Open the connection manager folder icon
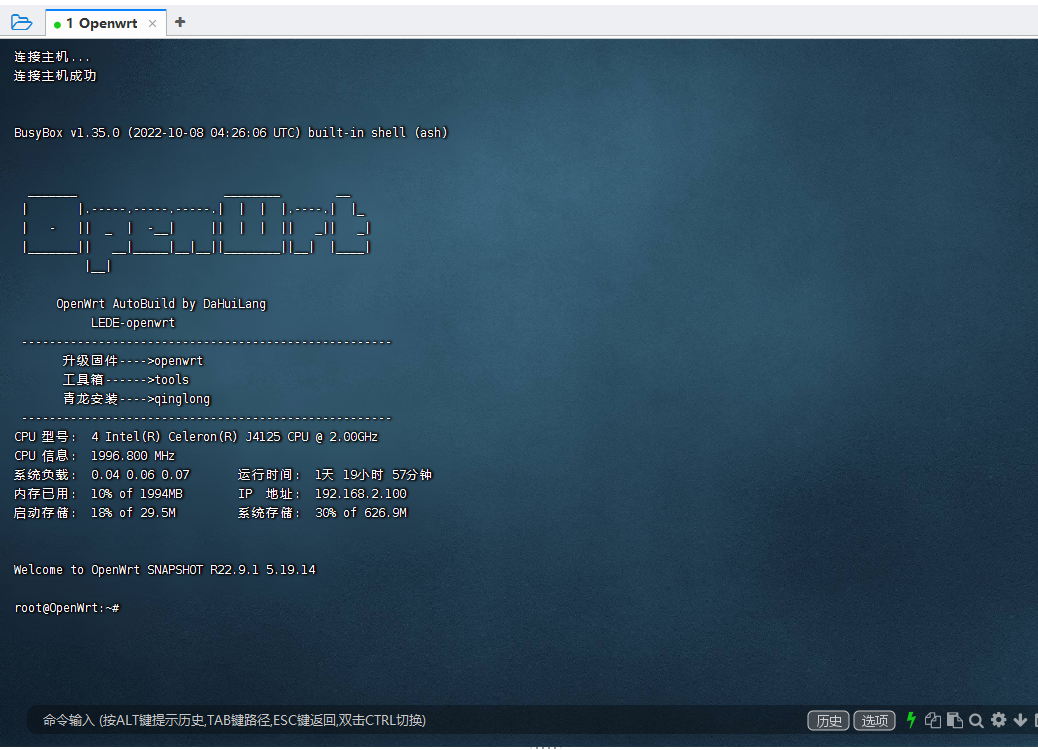The height and width of the screenshot is (750, 1038). pyautogui.click(x=22, y=22)
